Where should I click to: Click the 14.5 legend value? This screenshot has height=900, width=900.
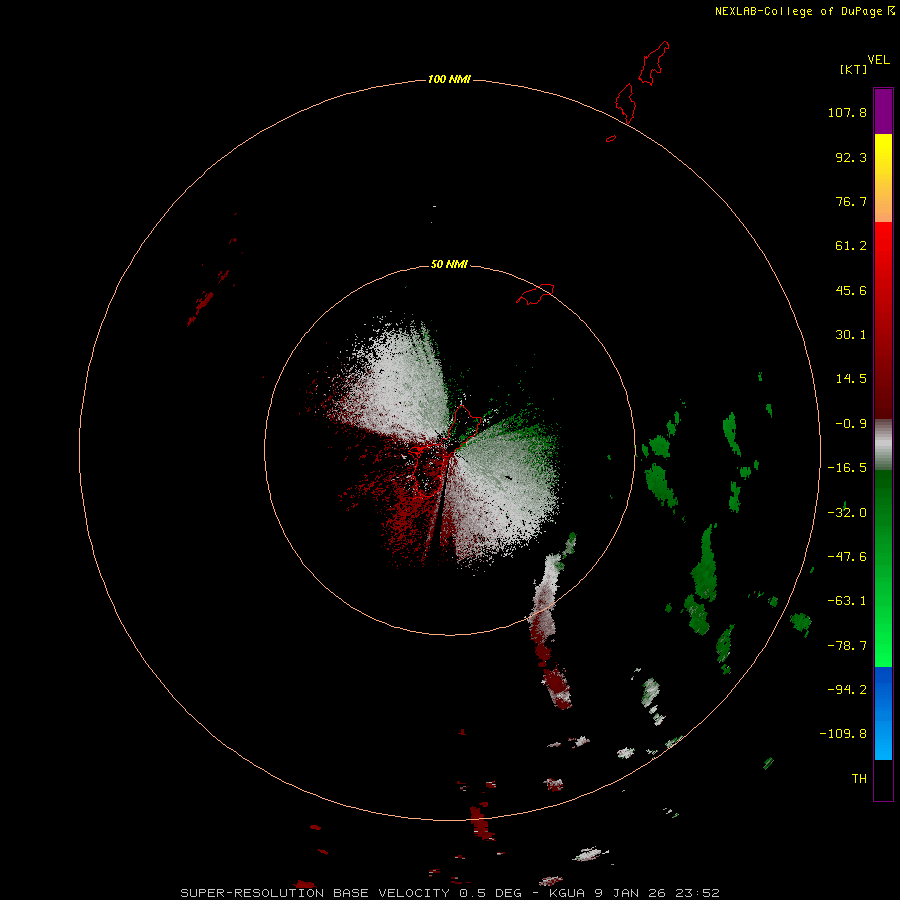tap(851, 379)
